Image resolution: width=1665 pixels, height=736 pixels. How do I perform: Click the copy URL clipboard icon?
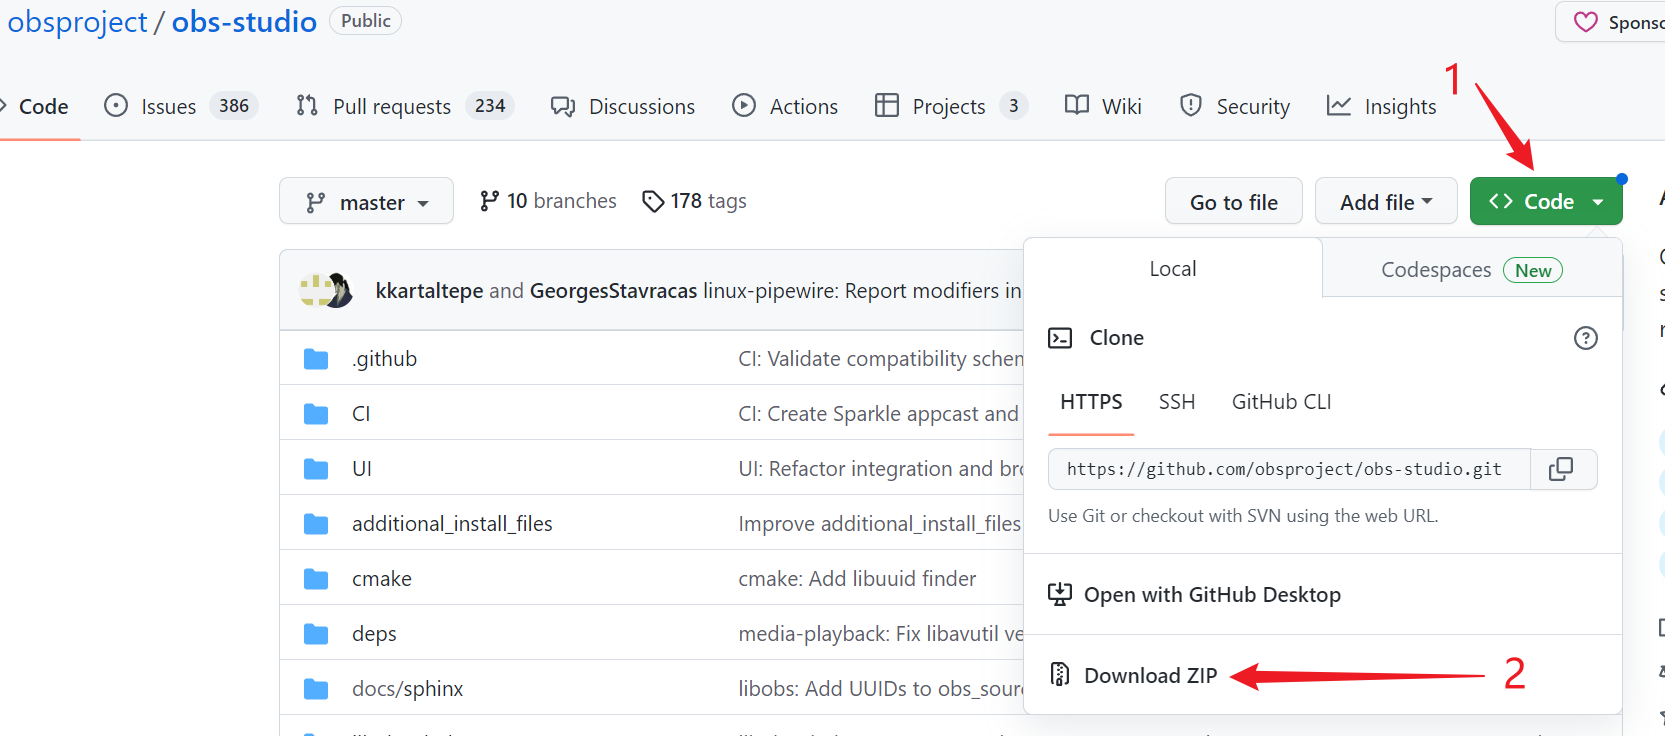click(x=1560, y=469)
